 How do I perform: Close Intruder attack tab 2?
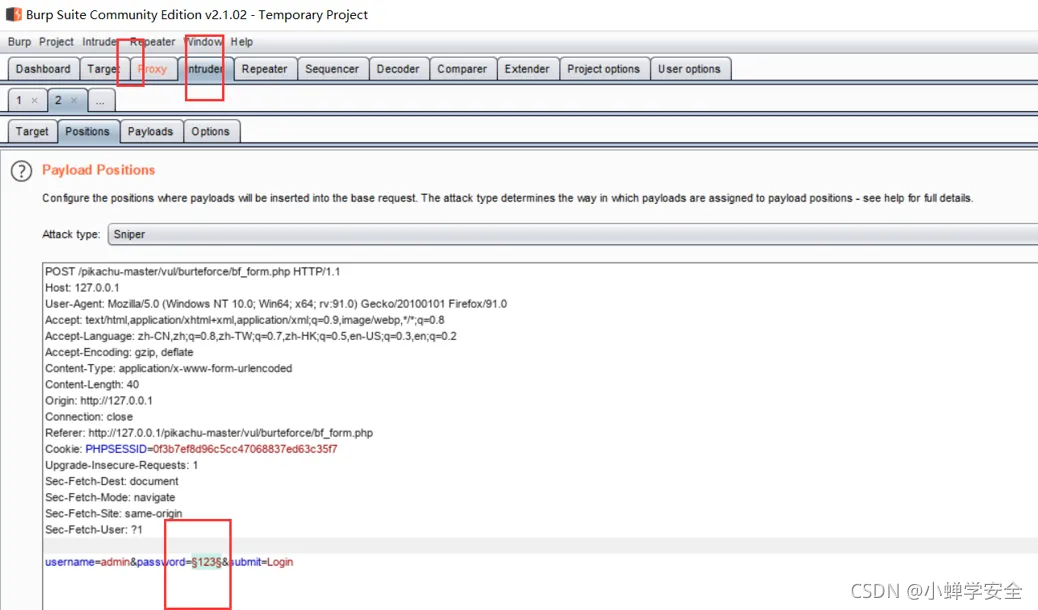click(74, 101)
